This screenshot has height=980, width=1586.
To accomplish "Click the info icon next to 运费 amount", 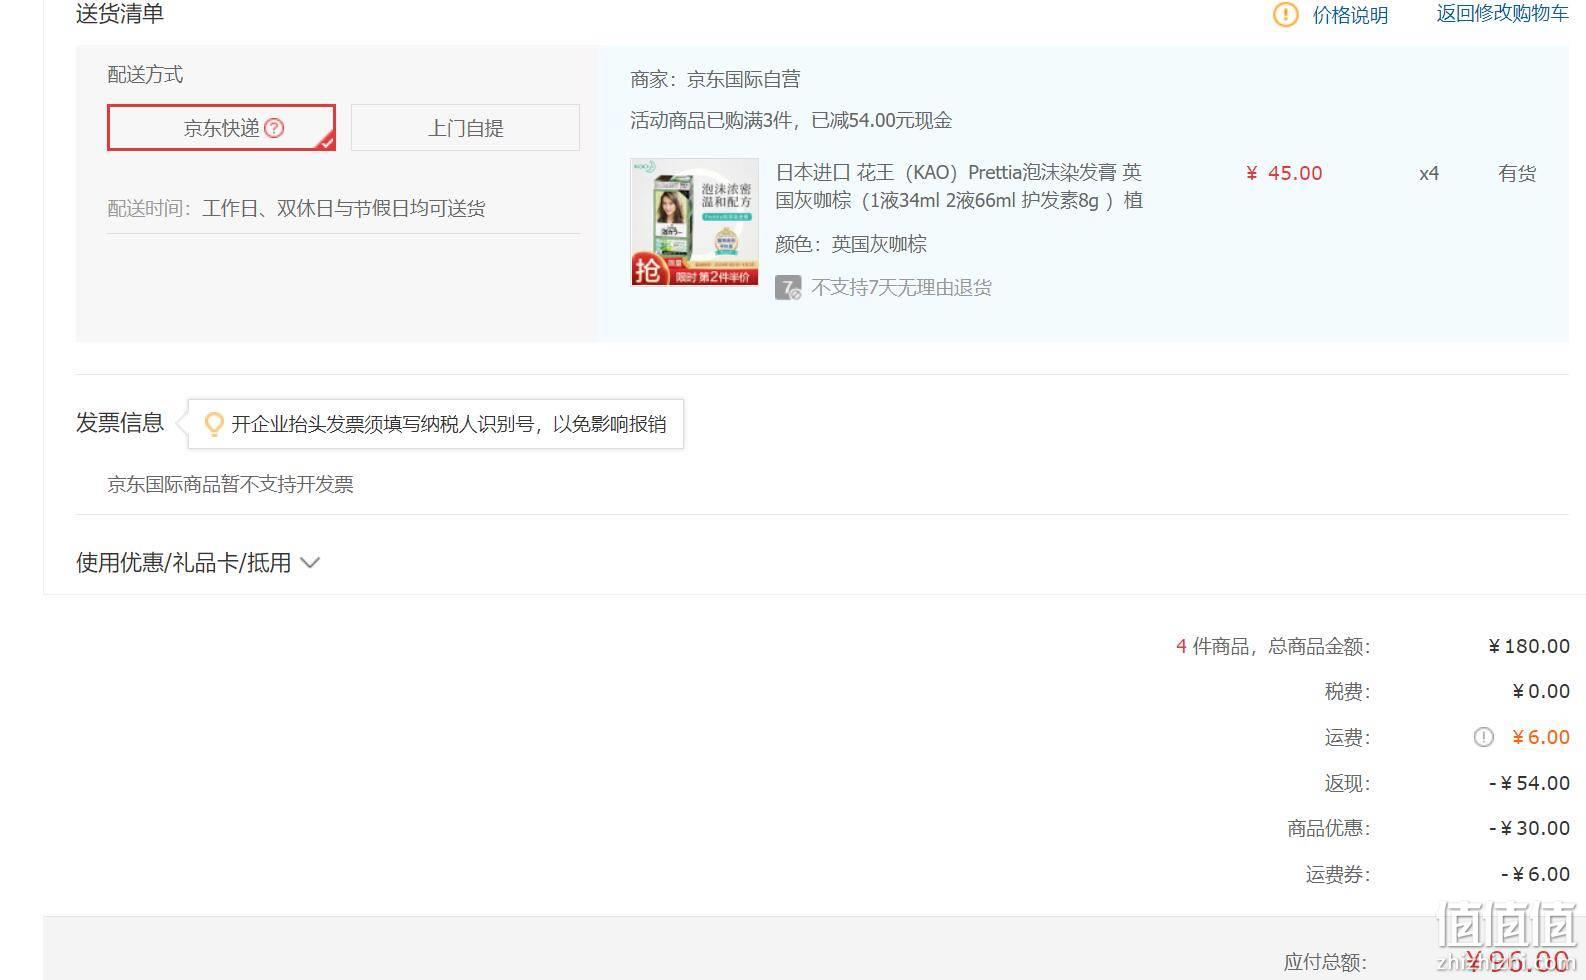I will pyautogui.click(x=1483, y=737).
